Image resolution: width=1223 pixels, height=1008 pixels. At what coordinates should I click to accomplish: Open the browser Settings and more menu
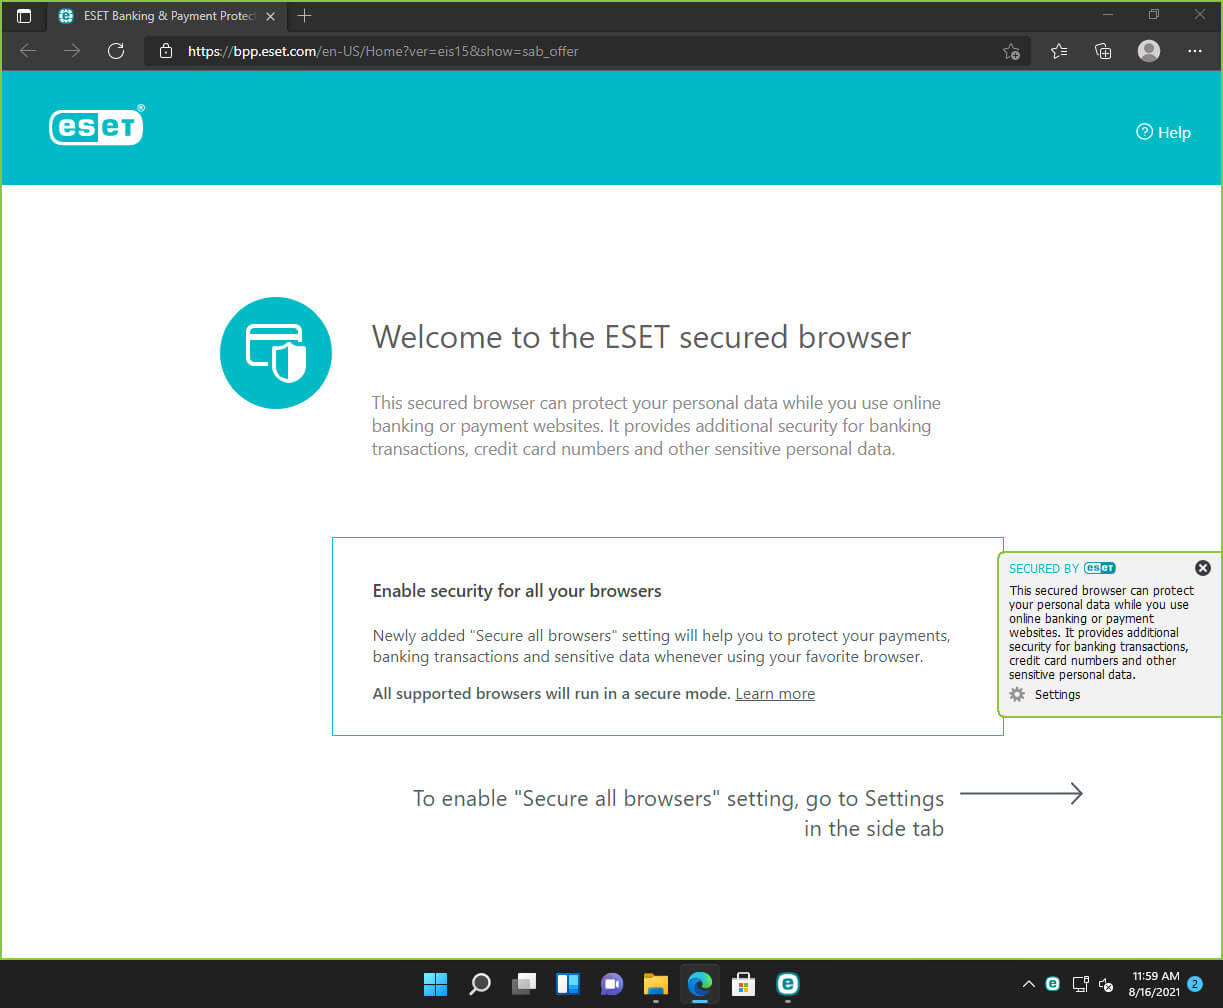[1195, 51]
